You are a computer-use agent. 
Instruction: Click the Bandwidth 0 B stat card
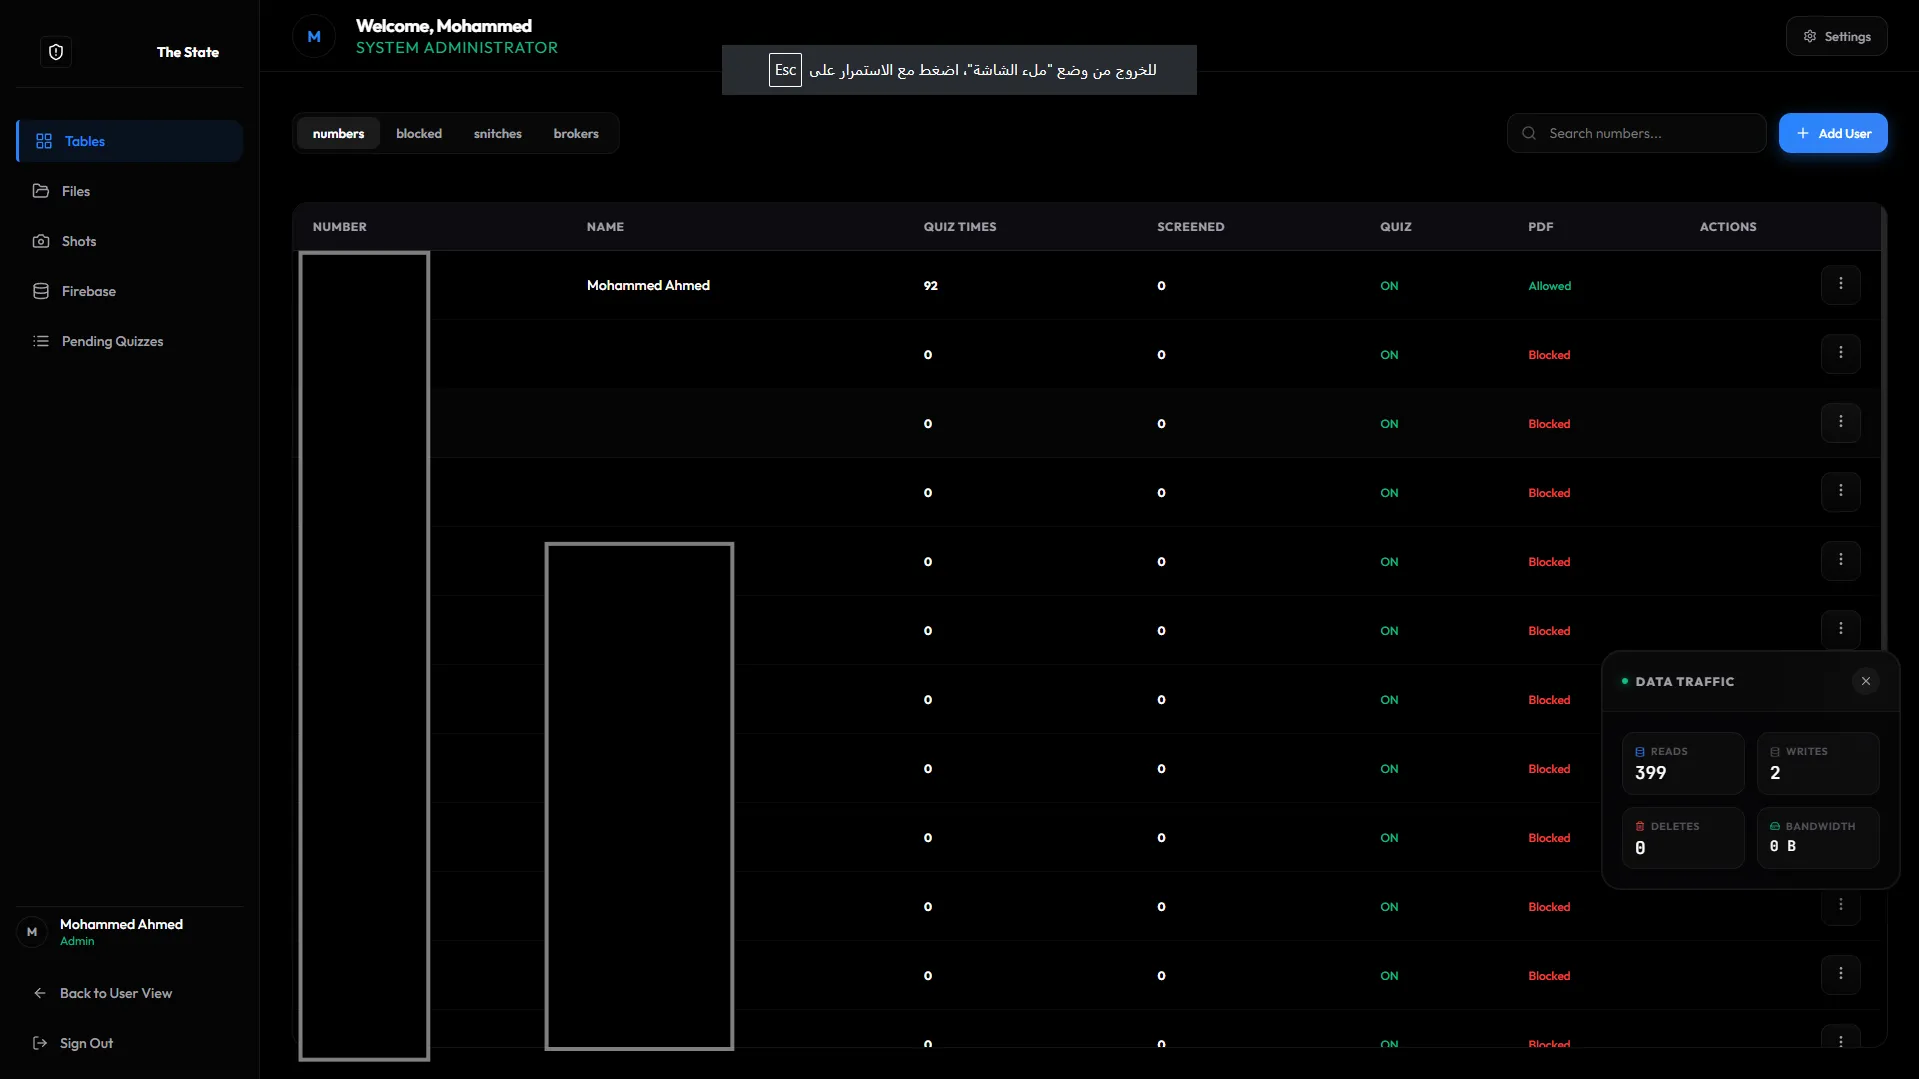[x=1818, y=838]
